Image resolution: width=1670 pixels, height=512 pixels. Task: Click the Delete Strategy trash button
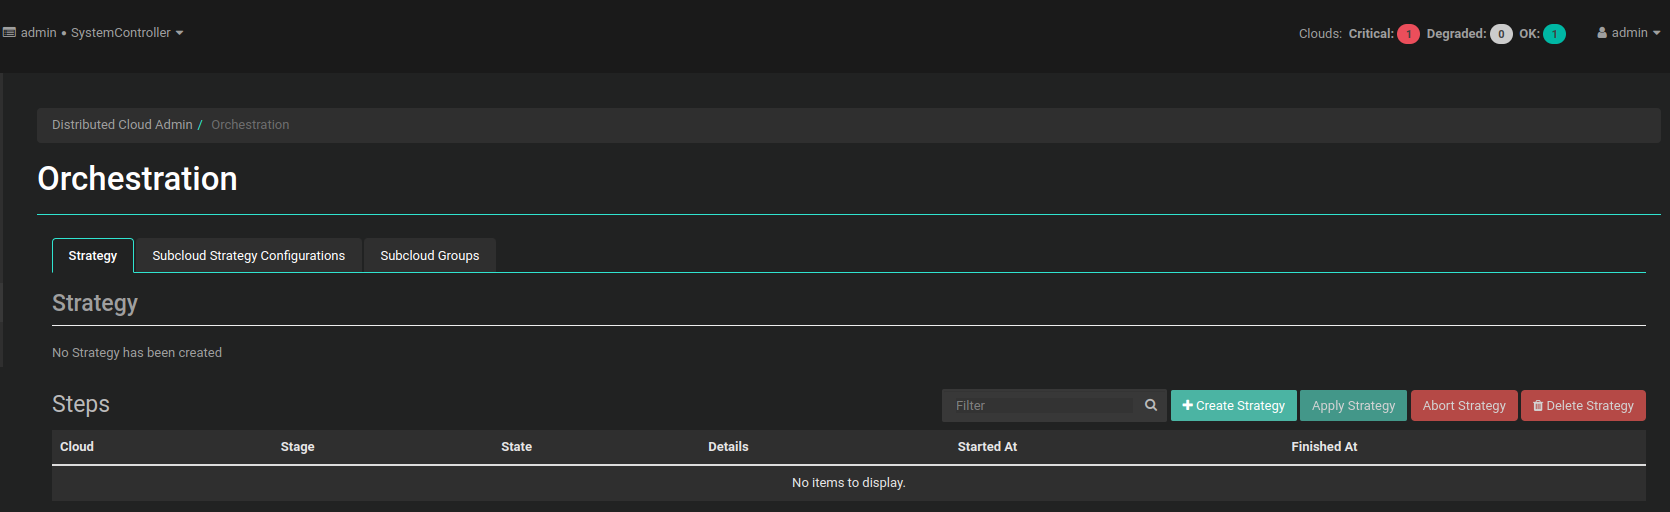click(1582, 405)
